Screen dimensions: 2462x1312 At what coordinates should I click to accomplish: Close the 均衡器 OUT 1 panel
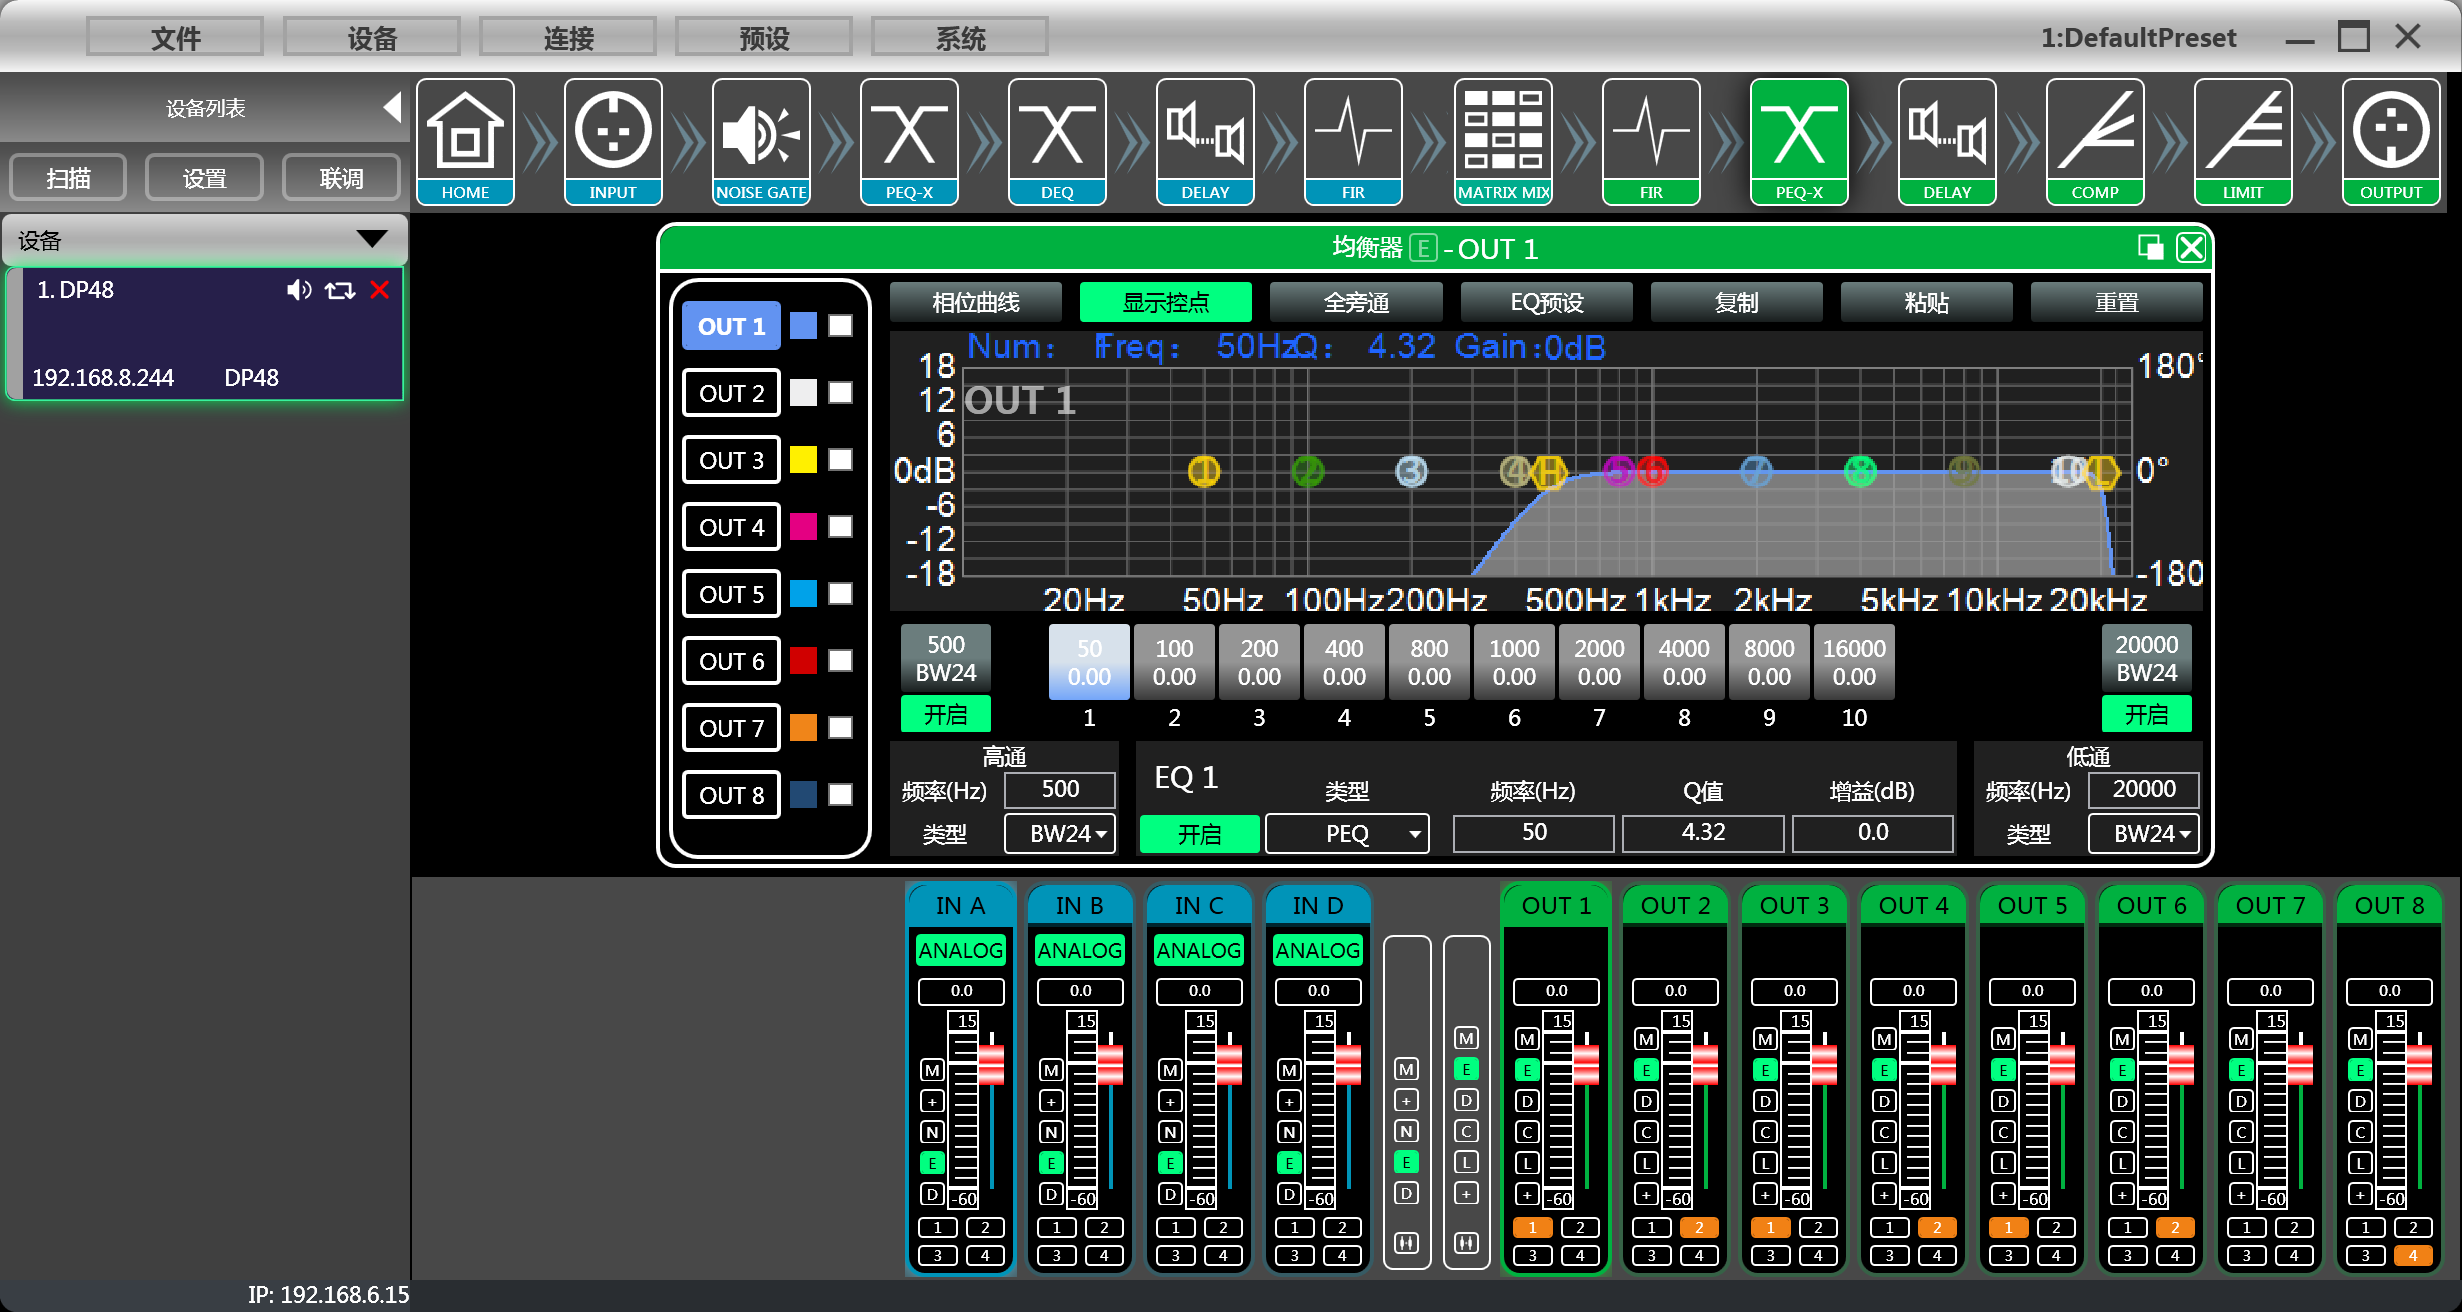(2191, 247)
